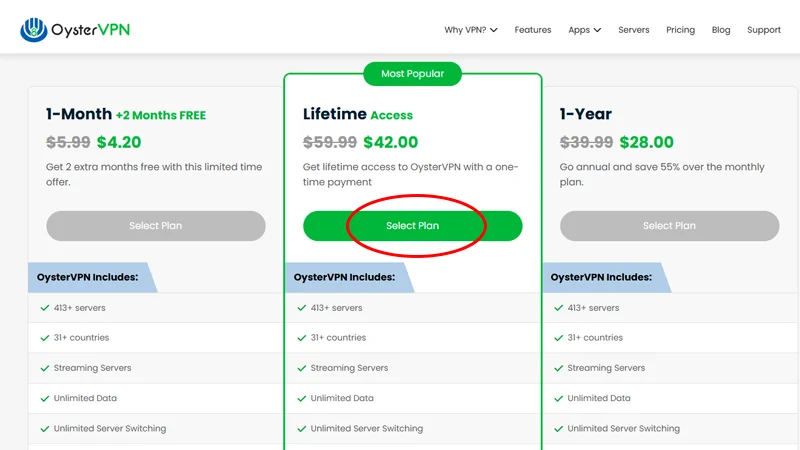Viewport: 800px width, 450px height.
Task: Select Plan for Lifetime Access
Action: pos(412,226)
